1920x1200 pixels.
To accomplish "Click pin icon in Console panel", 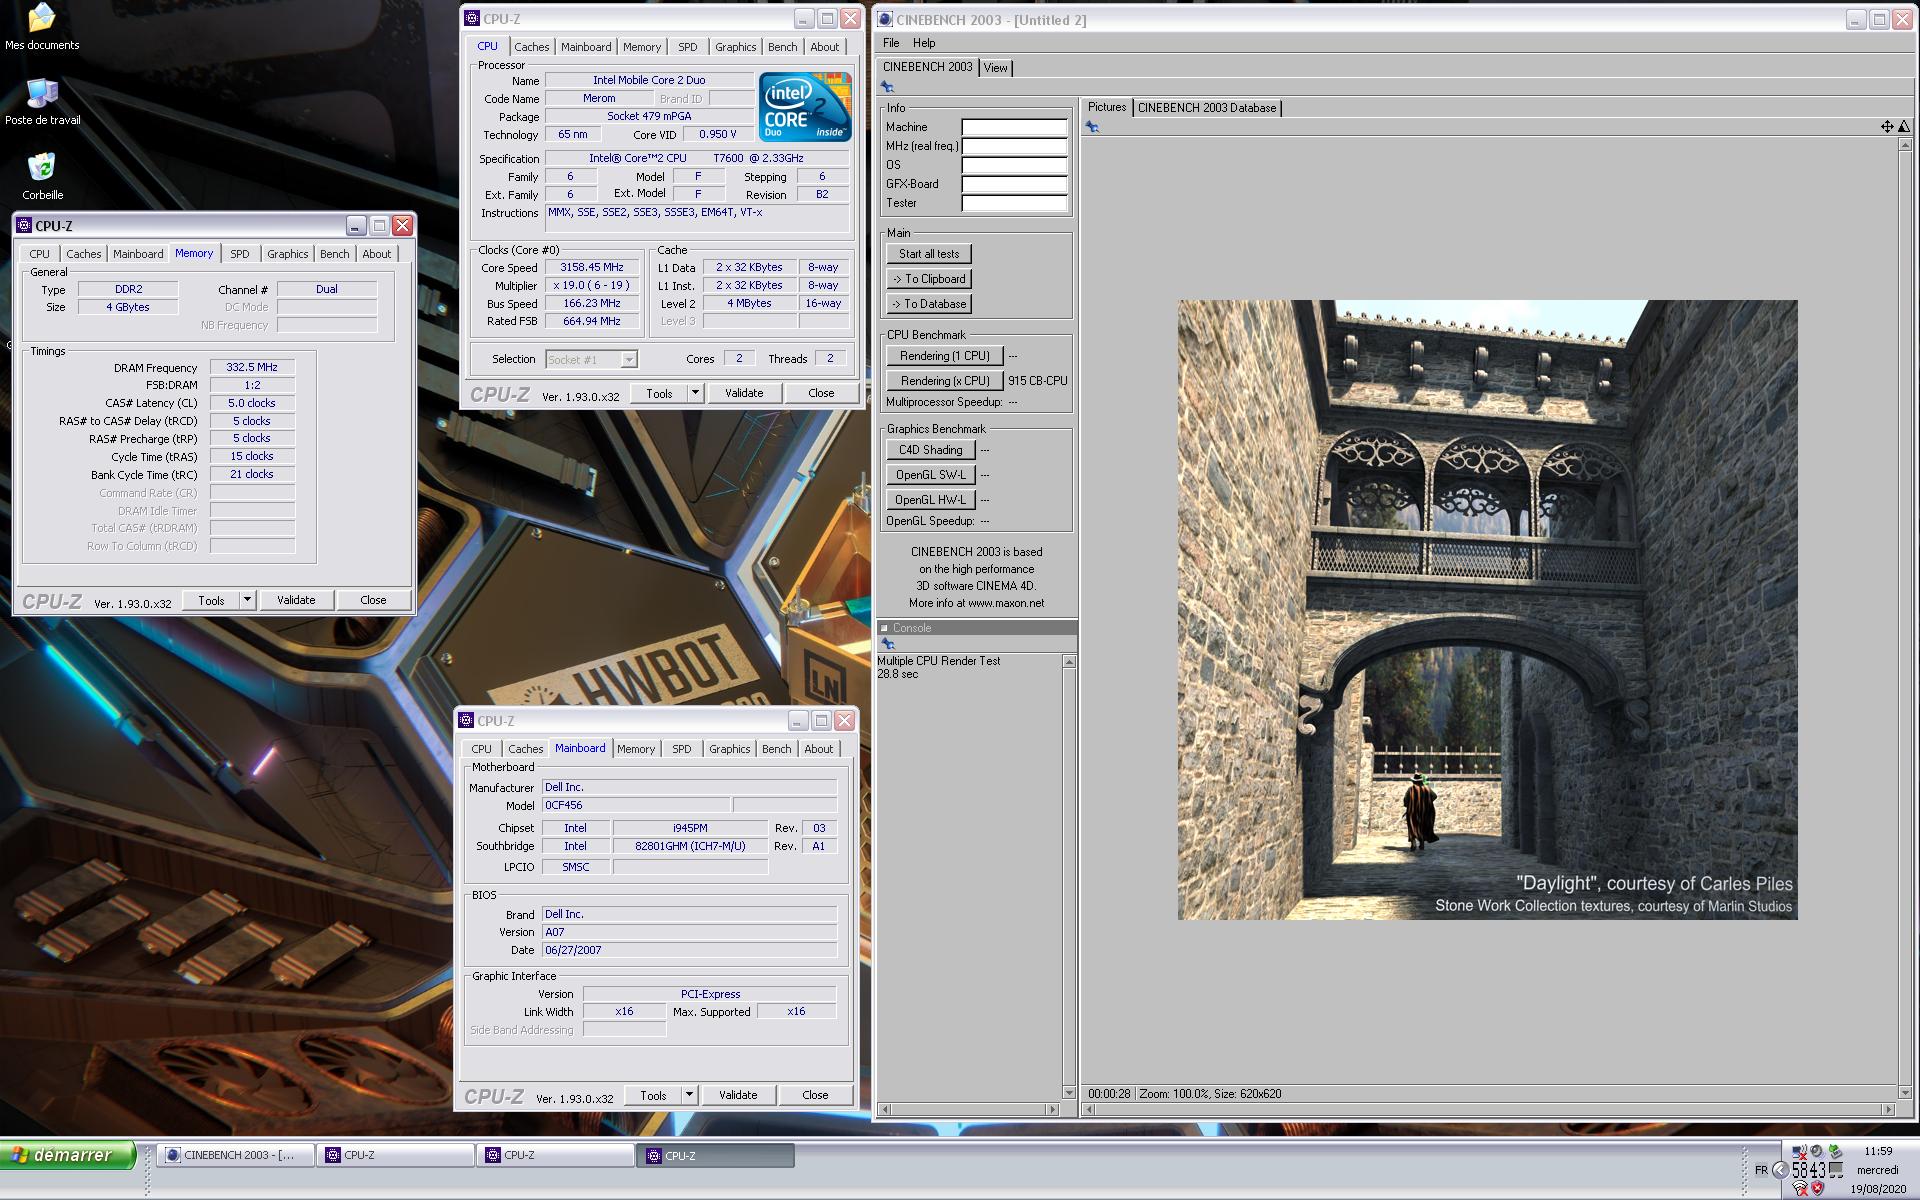I will [x=887, y=644].
